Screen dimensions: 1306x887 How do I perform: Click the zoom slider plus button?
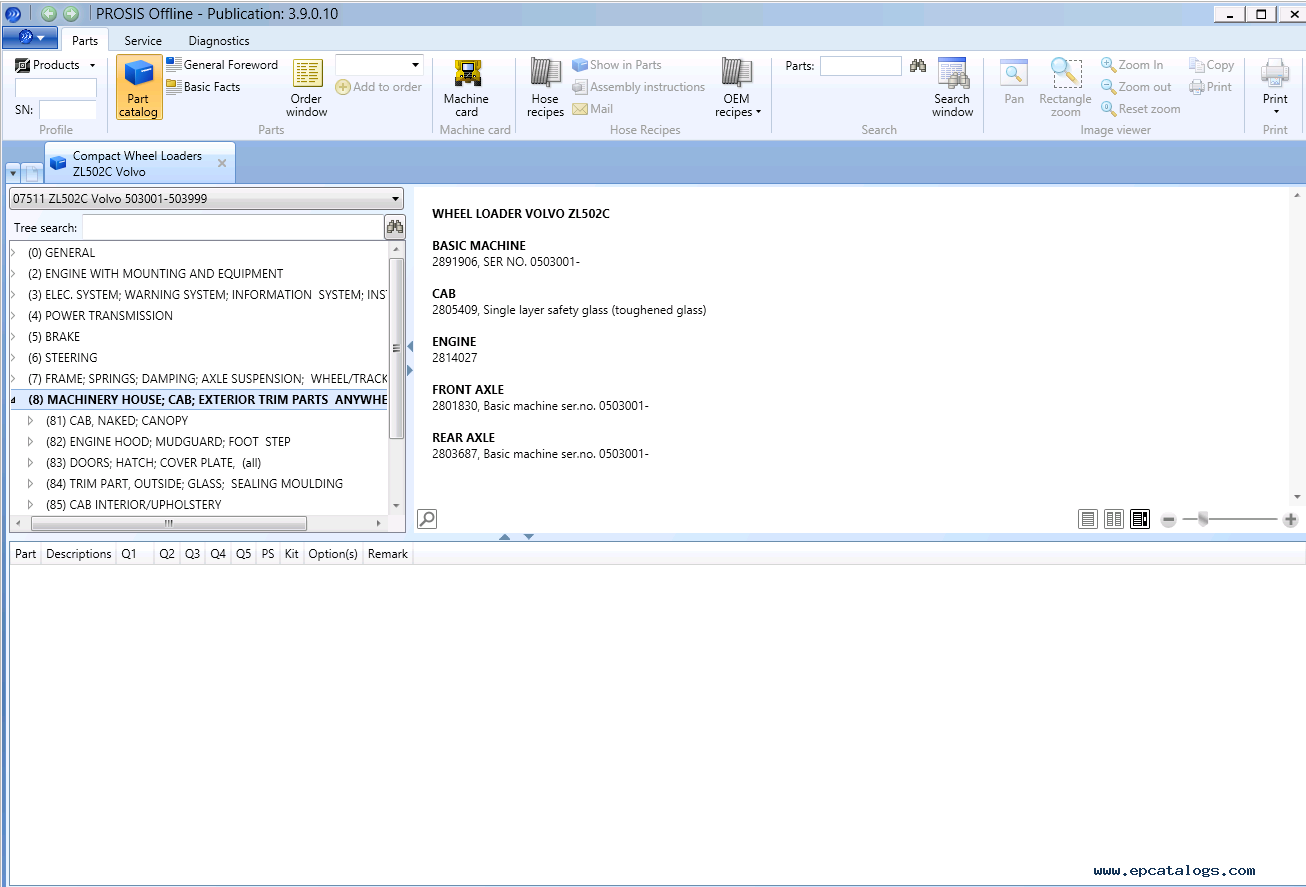coord(1290,520)
